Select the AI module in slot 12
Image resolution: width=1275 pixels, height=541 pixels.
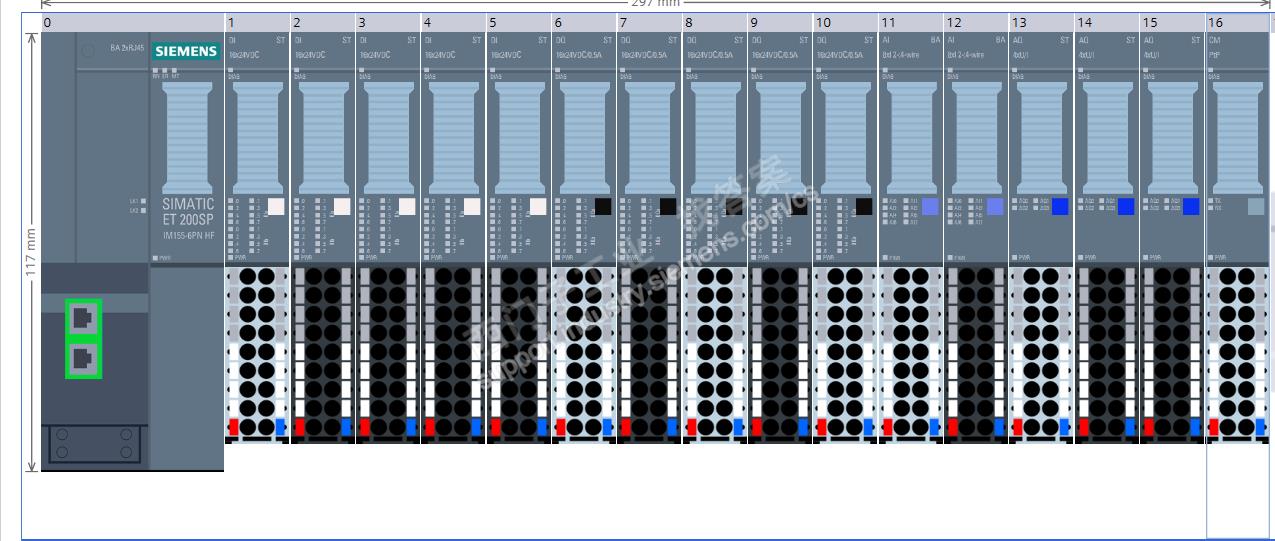976,148
